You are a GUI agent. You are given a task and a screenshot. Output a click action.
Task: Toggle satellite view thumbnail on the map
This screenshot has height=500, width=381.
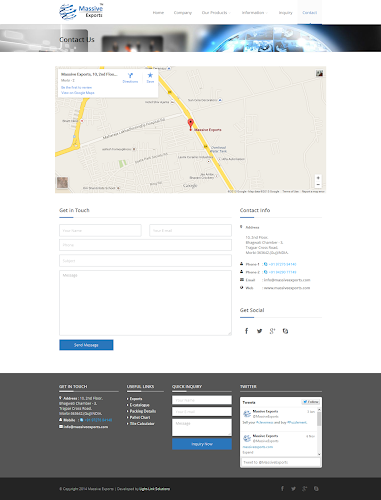coord(62,182)
